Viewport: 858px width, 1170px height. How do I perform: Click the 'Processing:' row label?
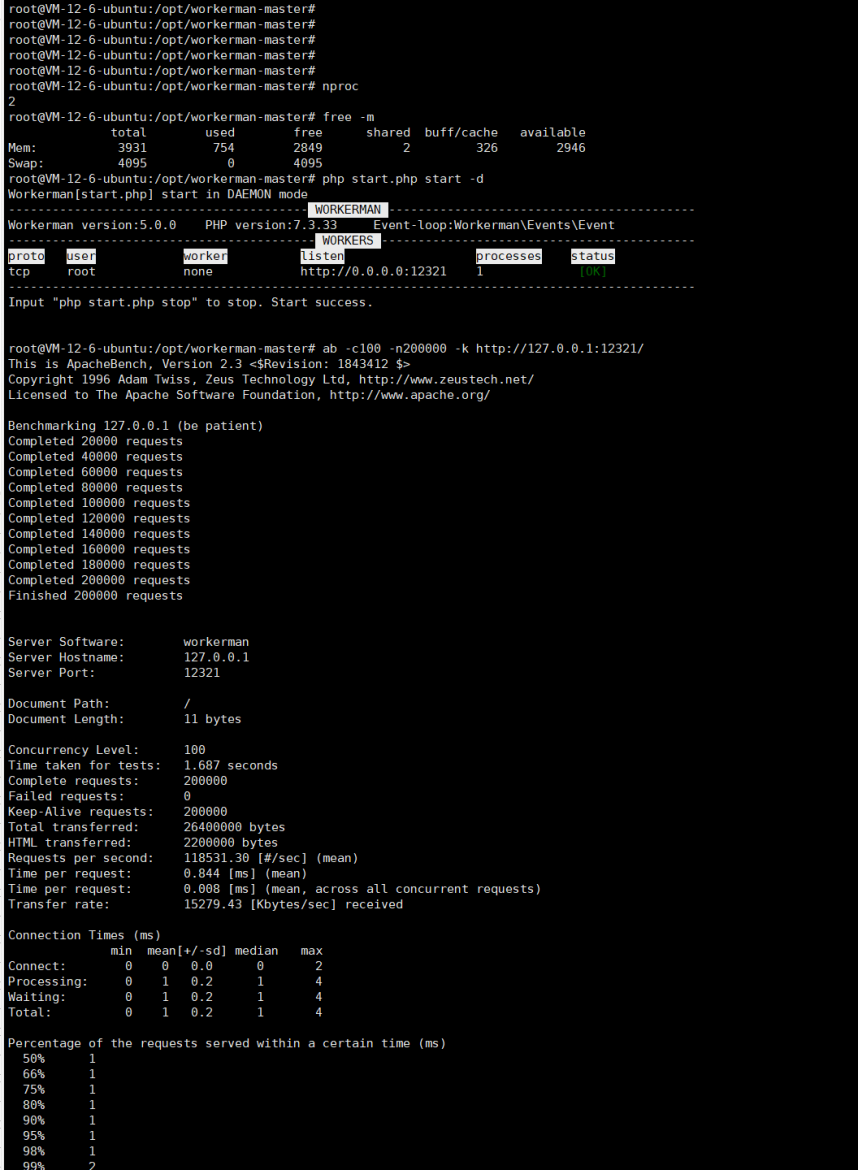coord(48,981)
